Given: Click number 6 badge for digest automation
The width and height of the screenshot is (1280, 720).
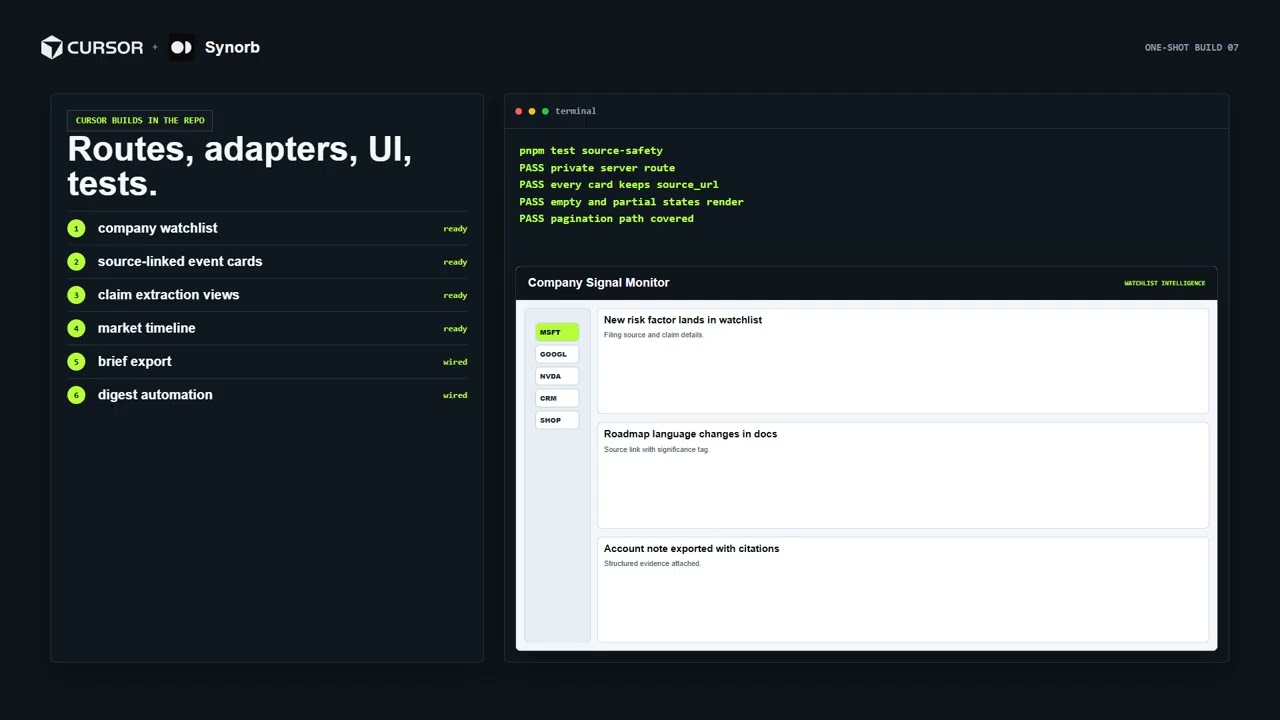Looking at the screenshot, I should [x=76, y=395].
